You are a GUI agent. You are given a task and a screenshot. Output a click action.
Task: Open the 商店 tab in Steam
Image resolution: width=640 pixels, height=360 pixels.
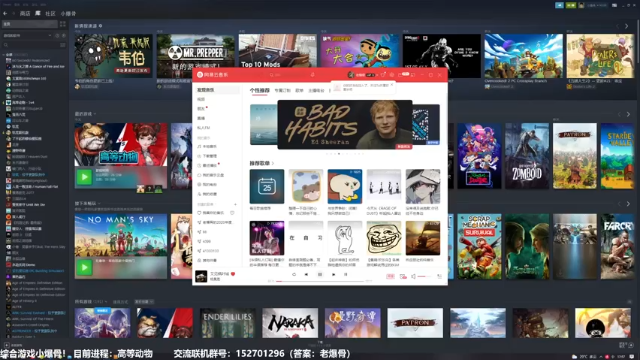pos(25,13)
